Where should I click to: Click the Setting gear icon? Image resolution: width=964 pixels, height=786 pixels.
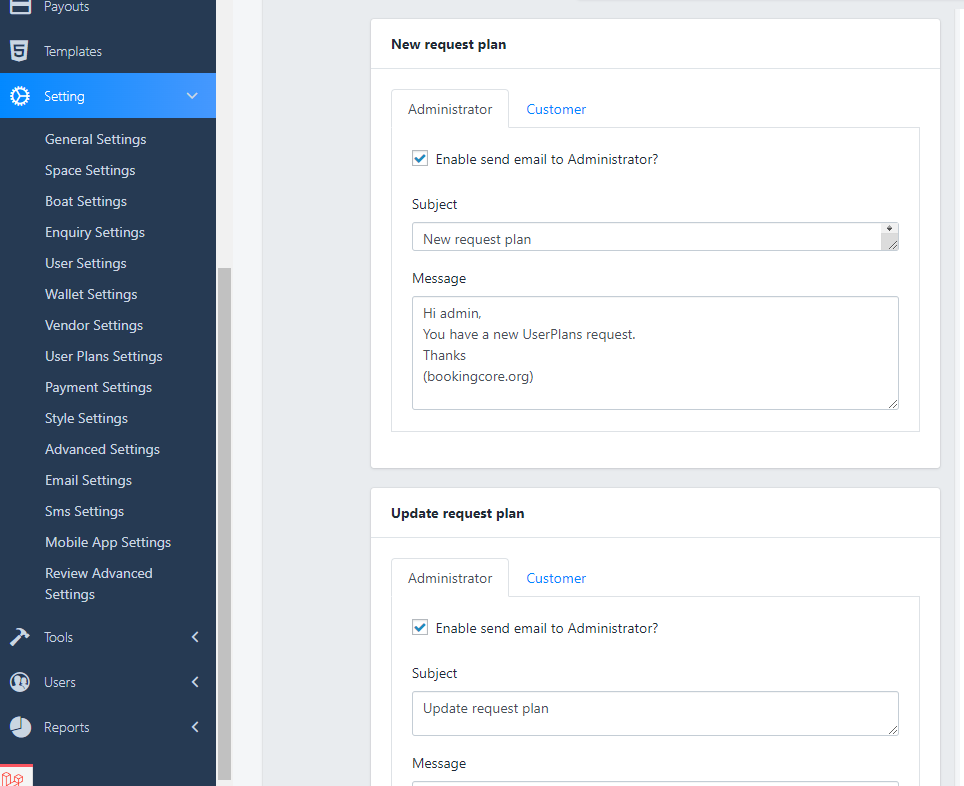point(20,96)
